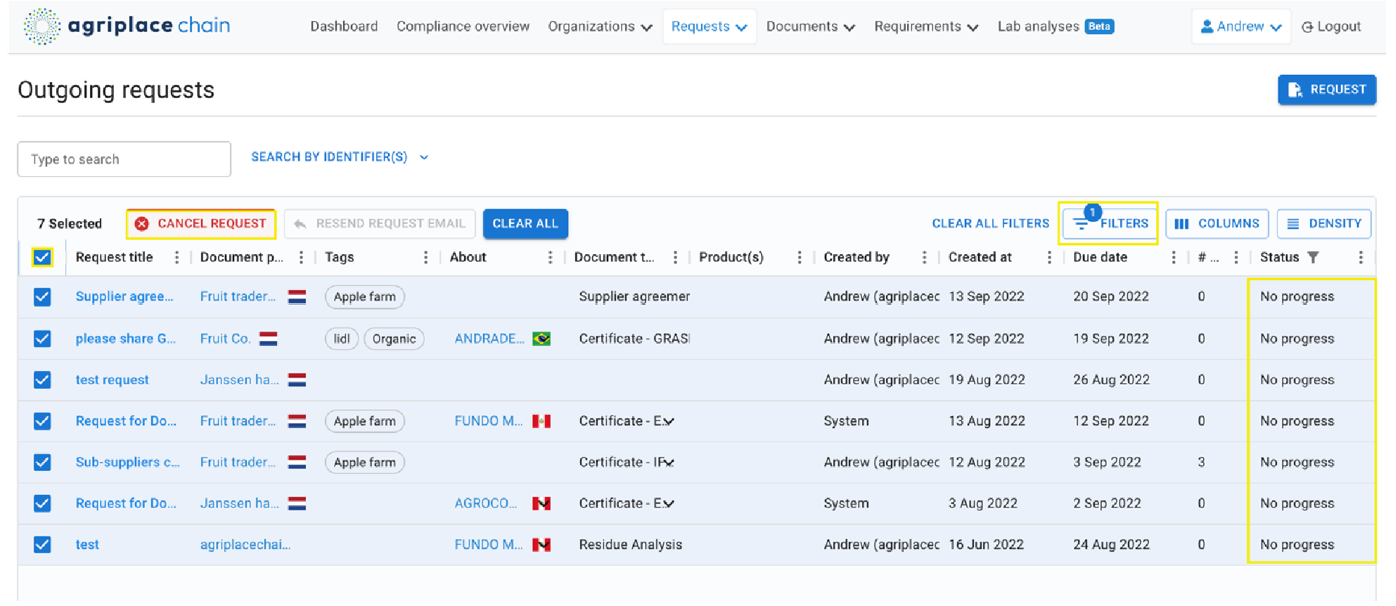1396x606 pixels.
Task: Expand Search by Identifier(s) options
Action: (x=340, y=157)
